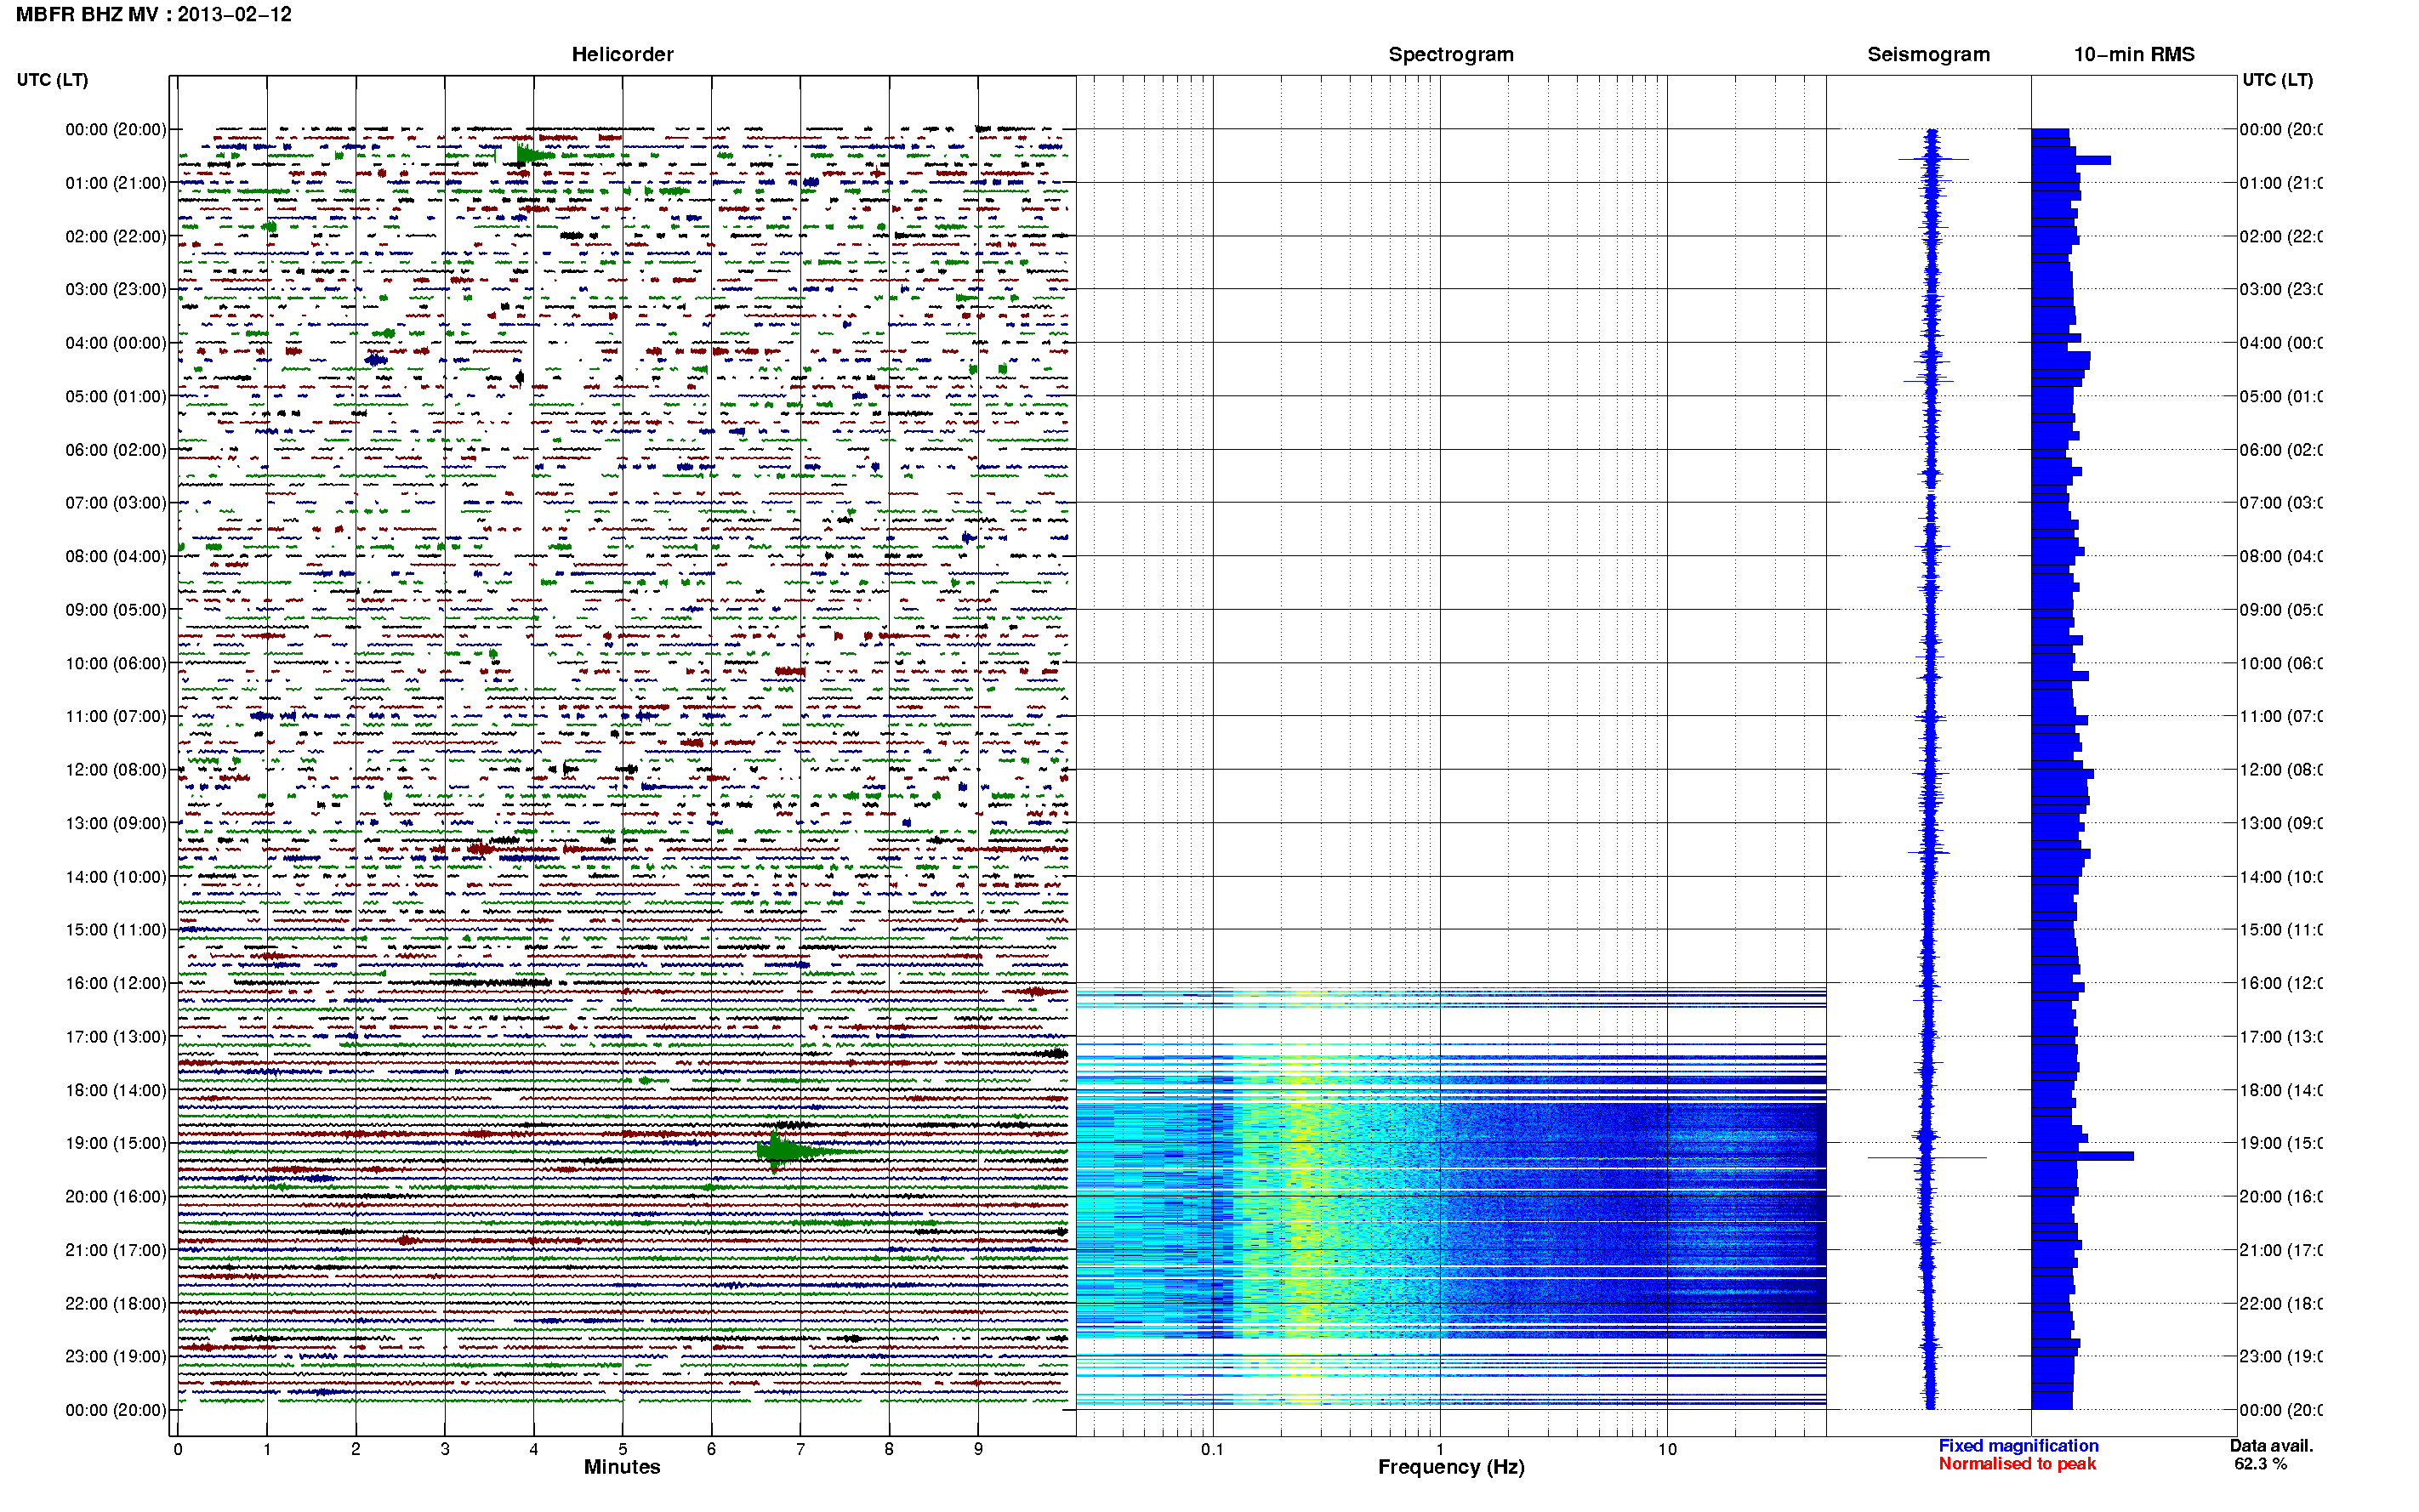
Task: Click the '62.3 %' availability value
Action: [x=2260, y=1464]
